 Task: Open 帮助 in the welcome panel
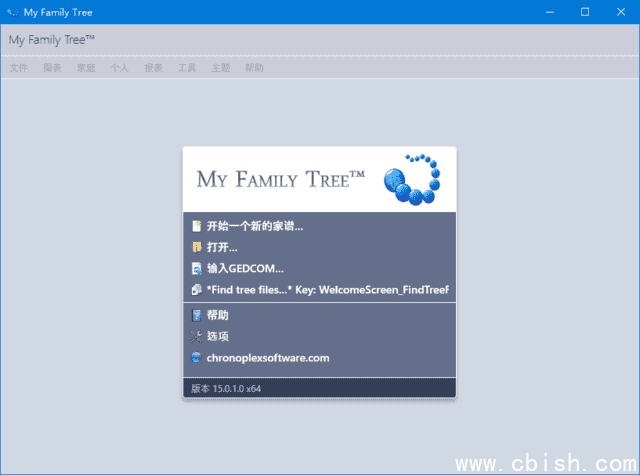click(x=218, y=315)
